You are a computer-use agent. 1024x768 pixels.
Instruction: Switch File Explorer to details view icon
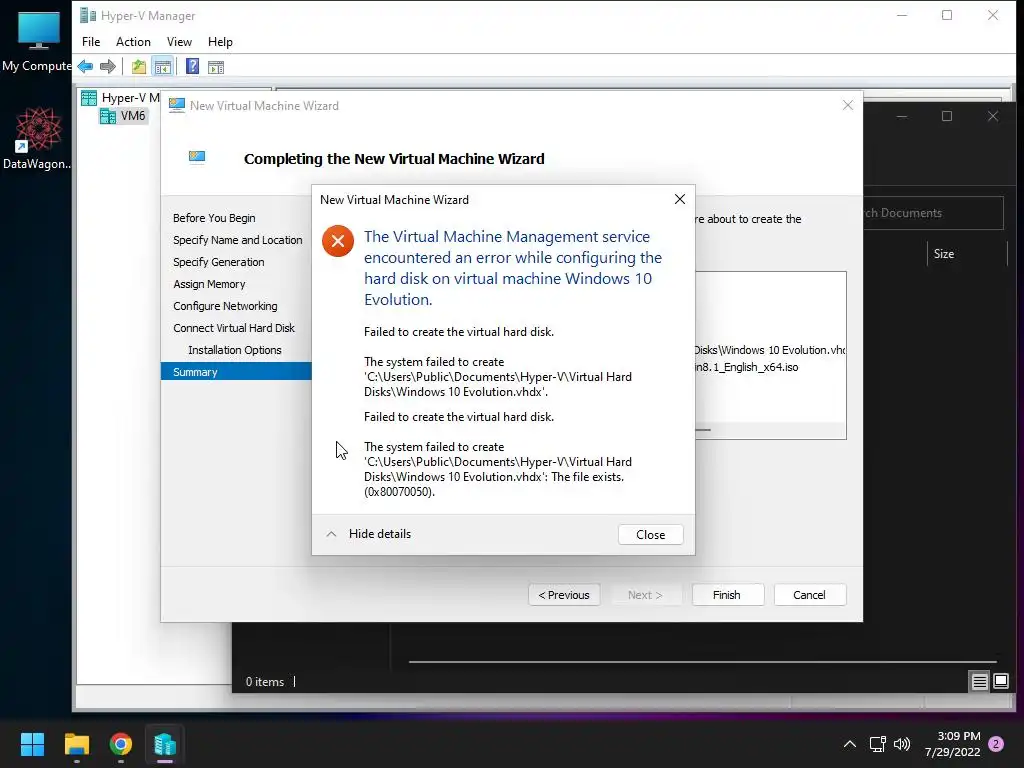pyautogui.click(x=979, y=682)
